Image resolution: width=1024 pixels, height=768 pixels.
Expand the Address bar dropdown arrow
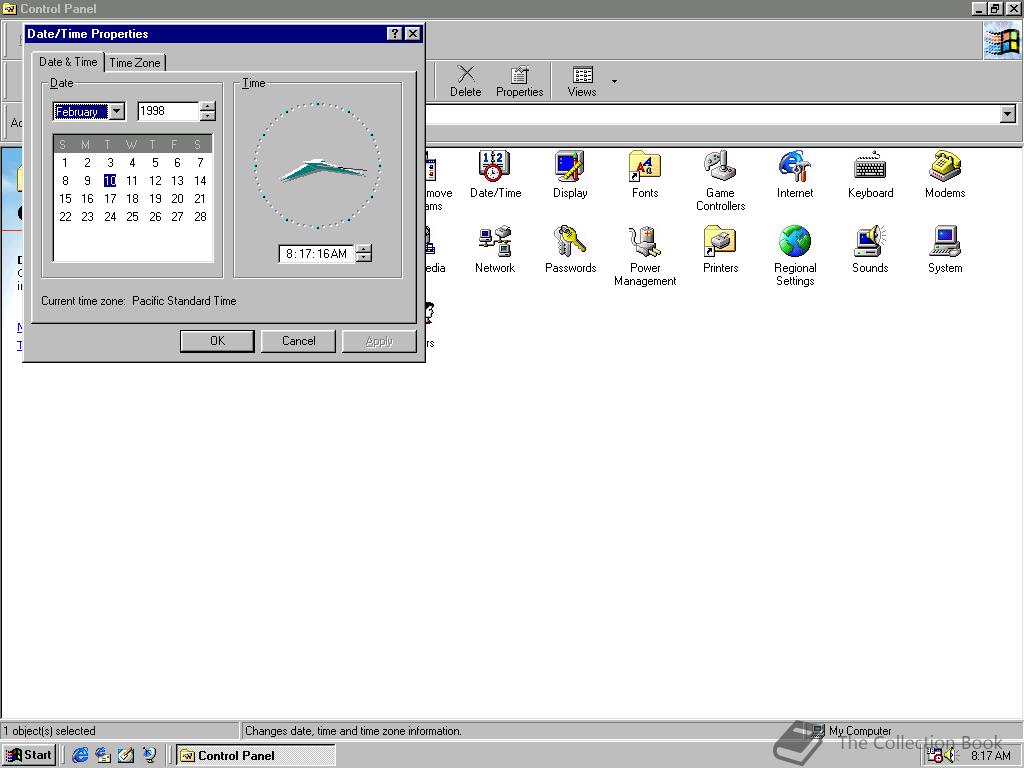click(x=1007, y=115)
